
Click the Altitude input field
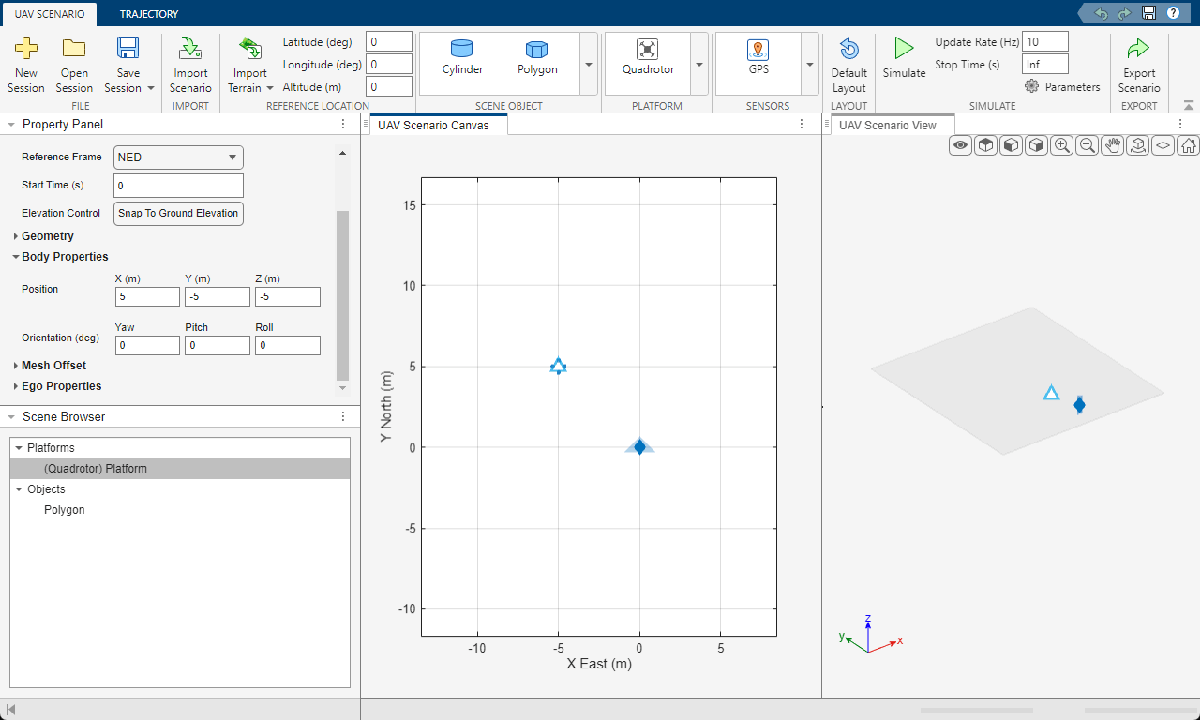click(x=390, y=87)
